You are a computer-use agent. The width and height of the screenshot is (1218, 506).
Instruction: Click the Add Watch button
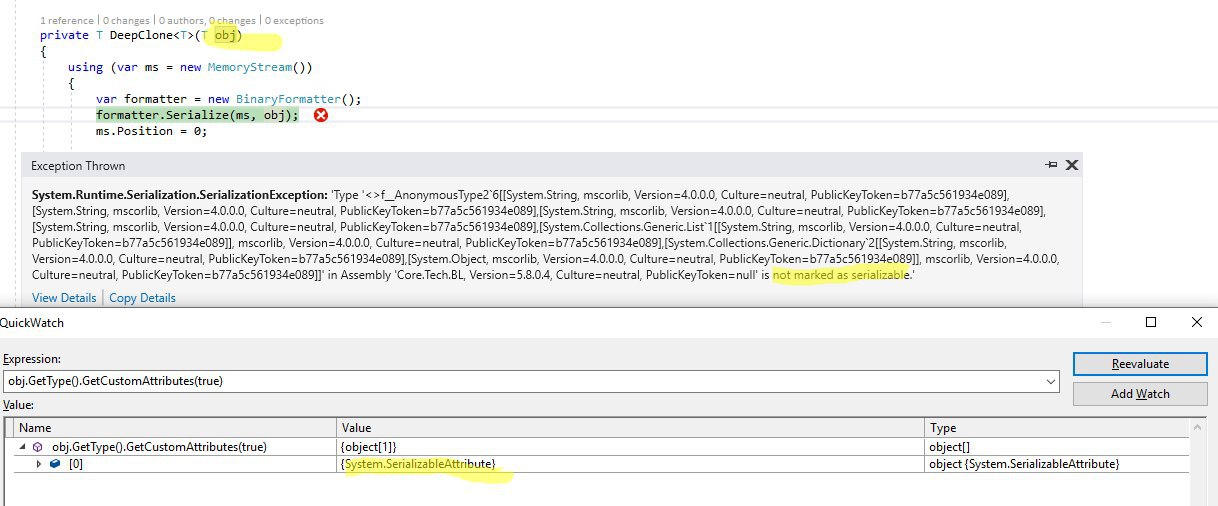point(1139,394)
